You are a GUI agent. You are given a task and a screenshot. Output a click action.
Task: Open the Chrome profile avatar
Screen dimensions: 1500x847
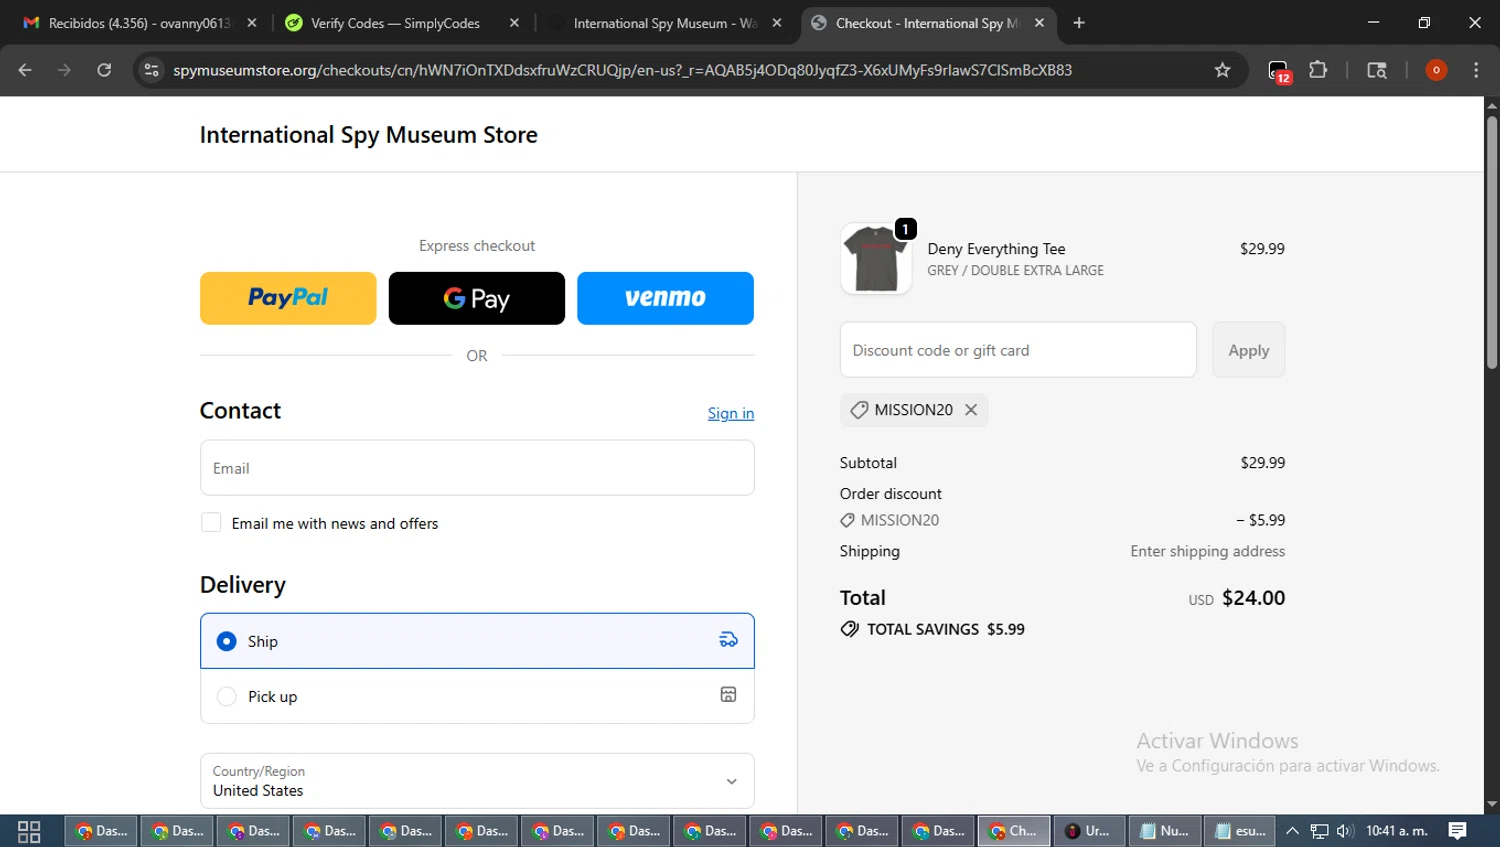1436,70
